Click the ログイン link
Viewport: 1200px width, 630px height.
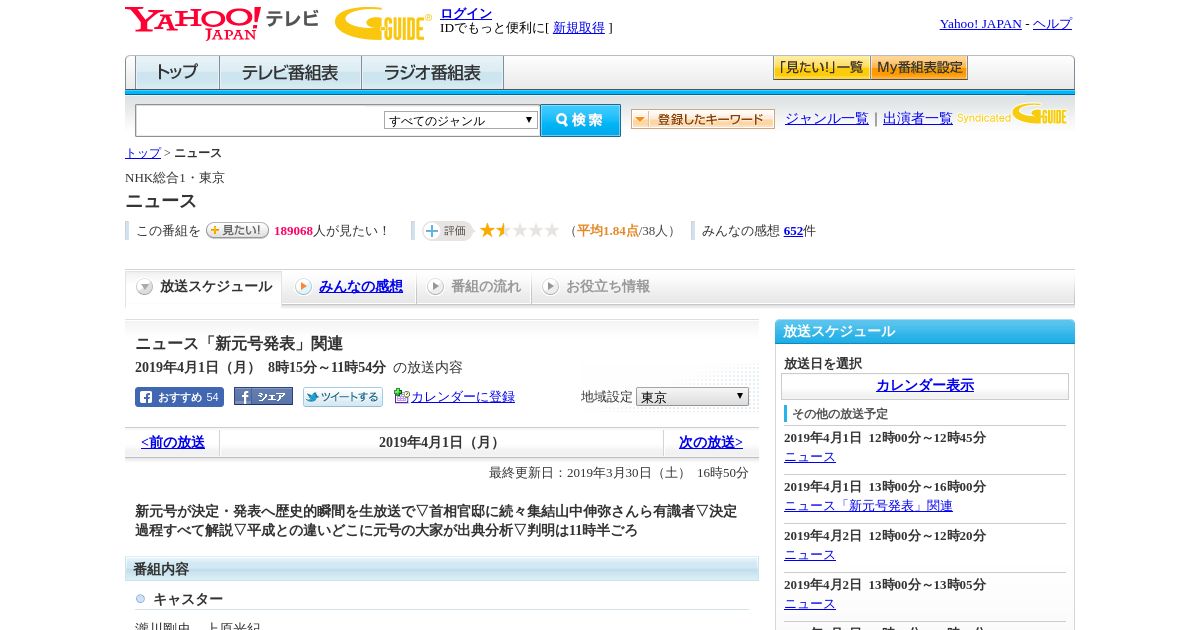(x=466, y=13)
